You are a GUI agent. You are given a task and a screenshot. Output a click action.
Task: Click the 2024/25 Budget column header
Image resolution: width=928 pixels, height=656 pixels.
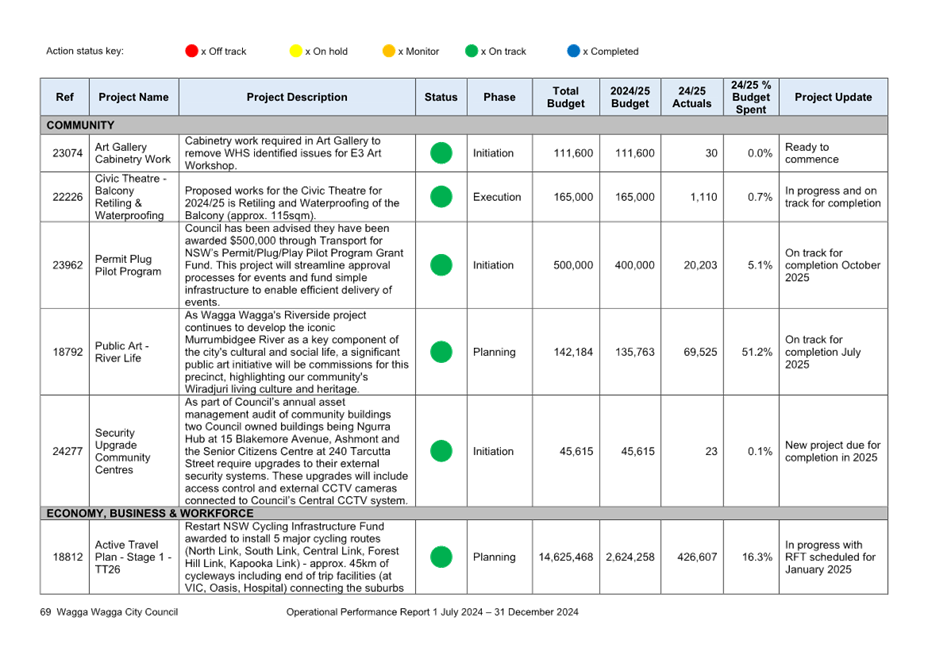630,97
